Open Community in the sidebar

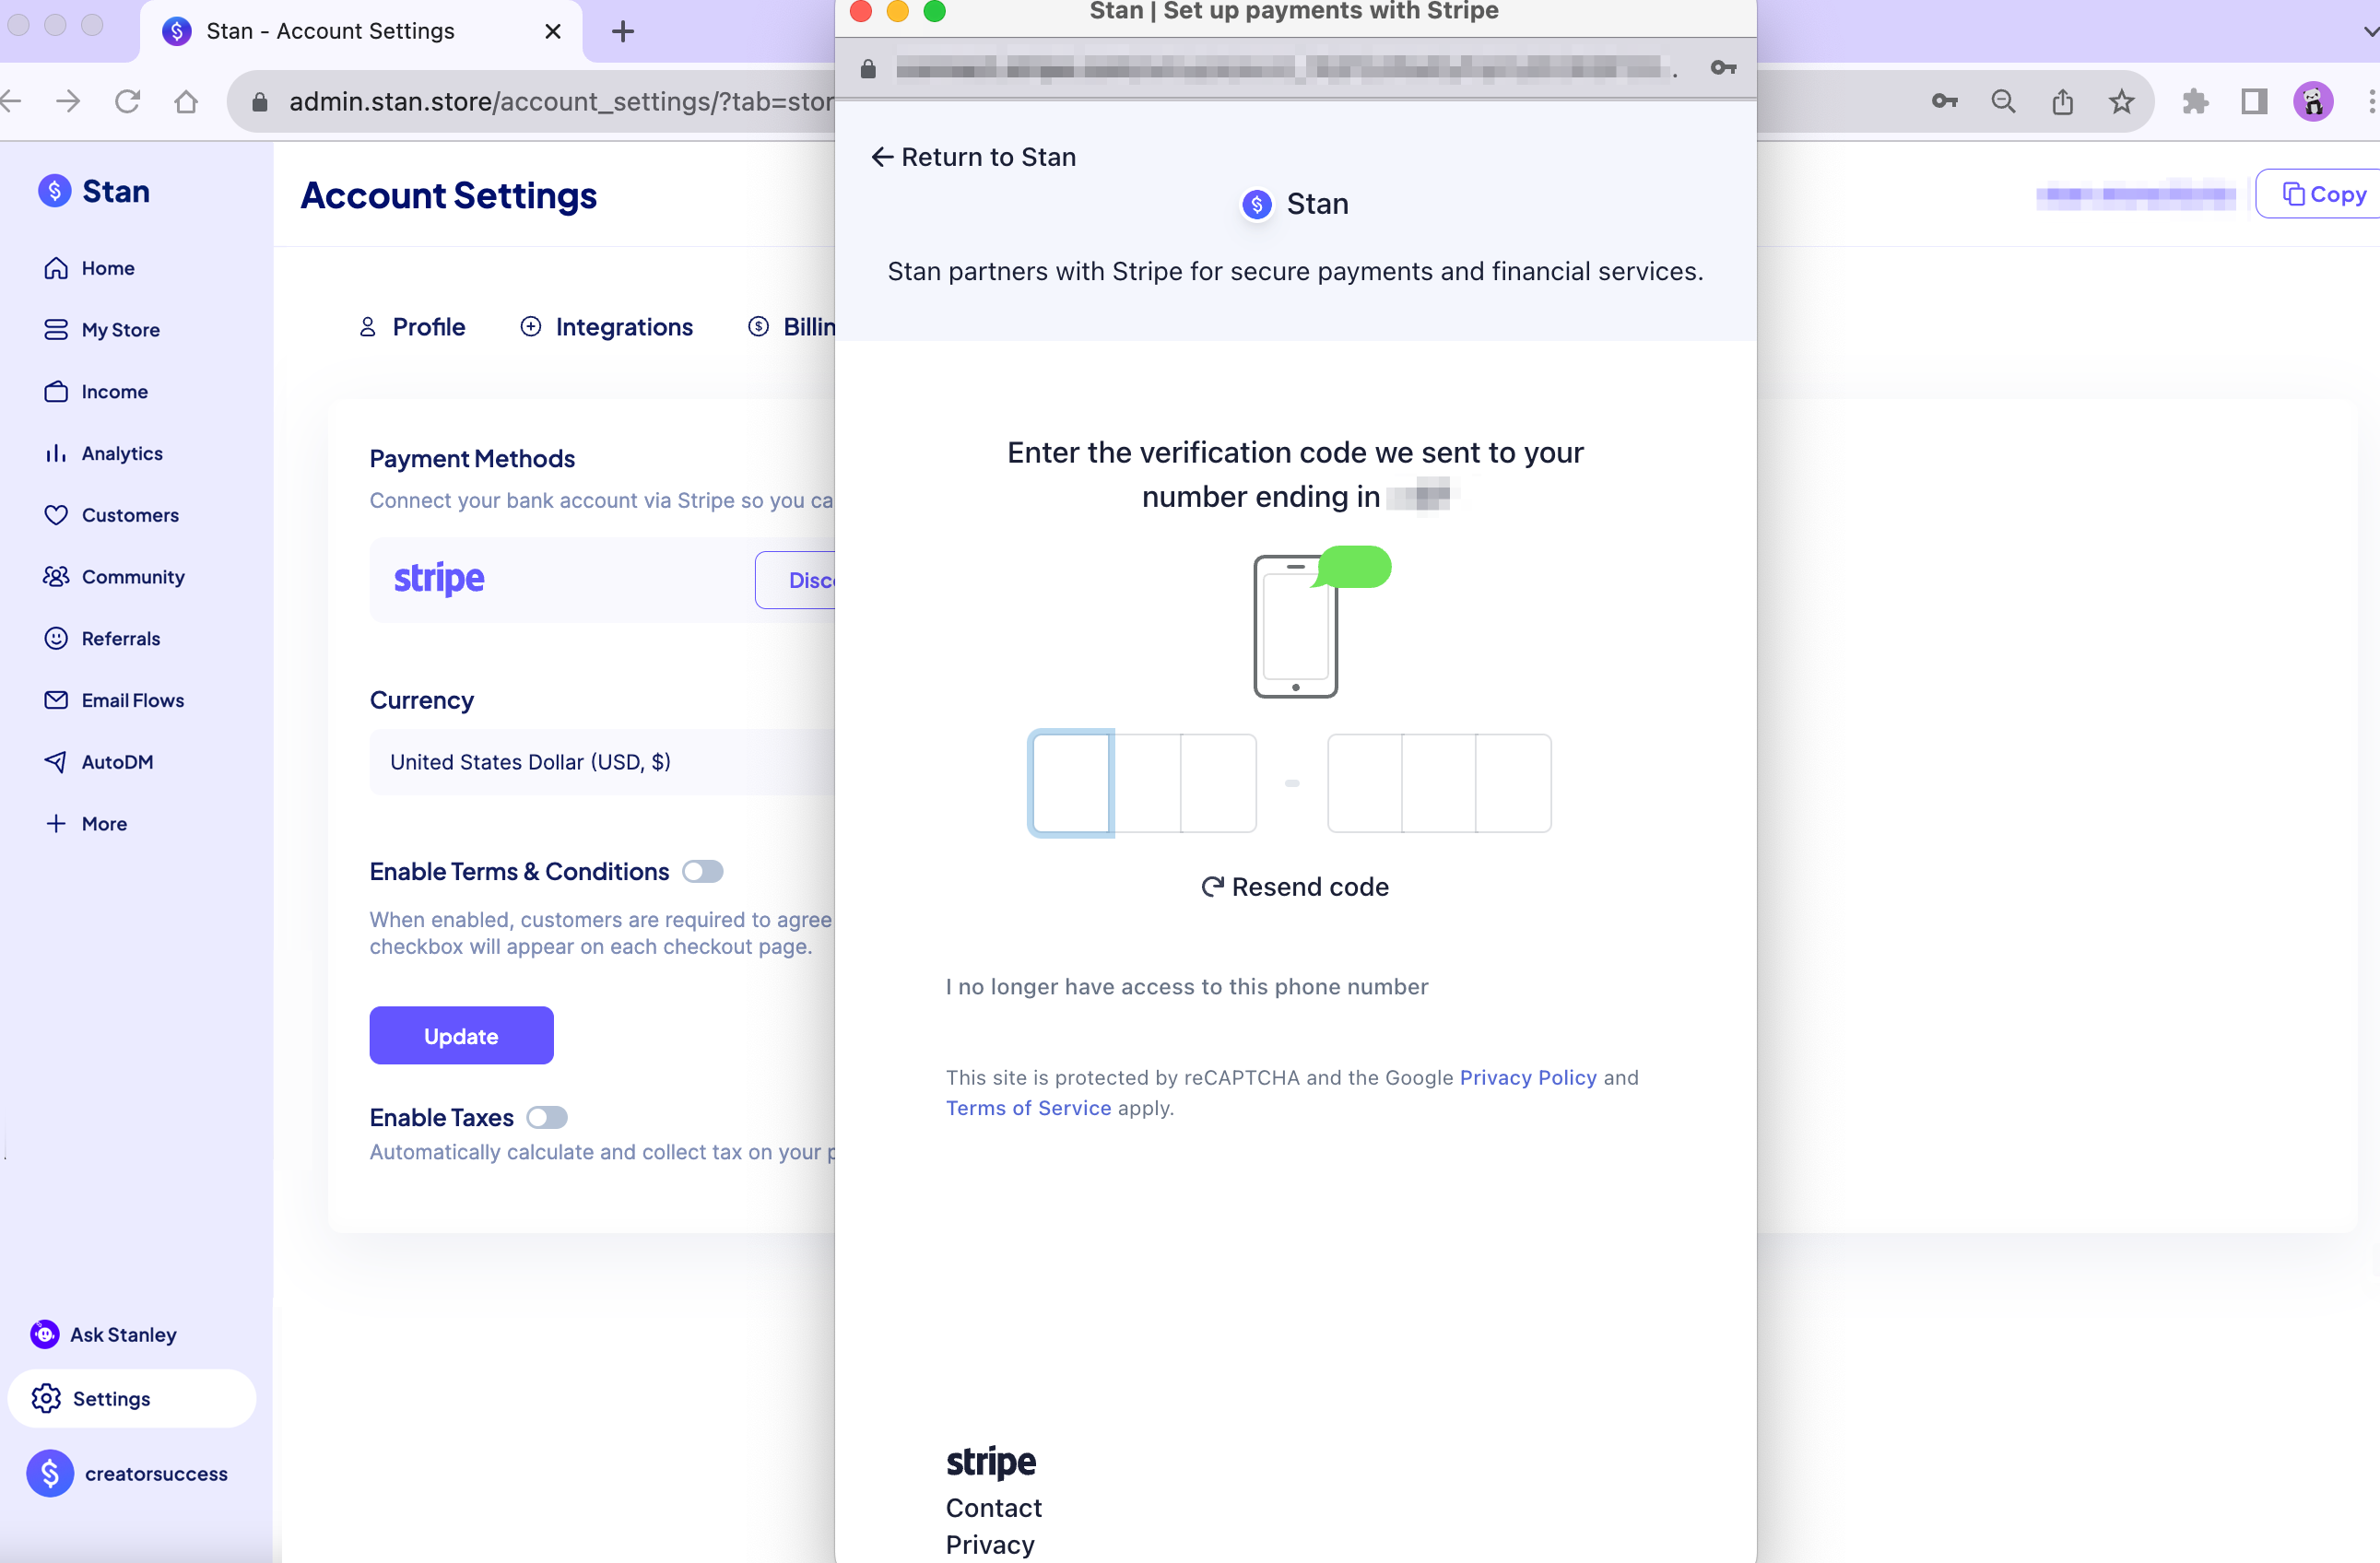(113, 577)
